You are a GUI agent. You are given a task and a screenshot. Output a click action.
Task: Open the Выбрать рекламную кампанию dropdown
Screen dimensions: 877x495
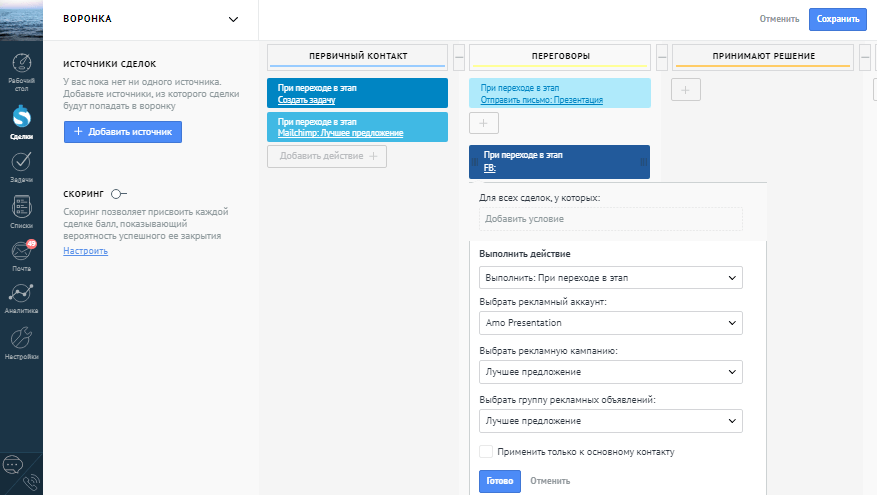(610, 372)
